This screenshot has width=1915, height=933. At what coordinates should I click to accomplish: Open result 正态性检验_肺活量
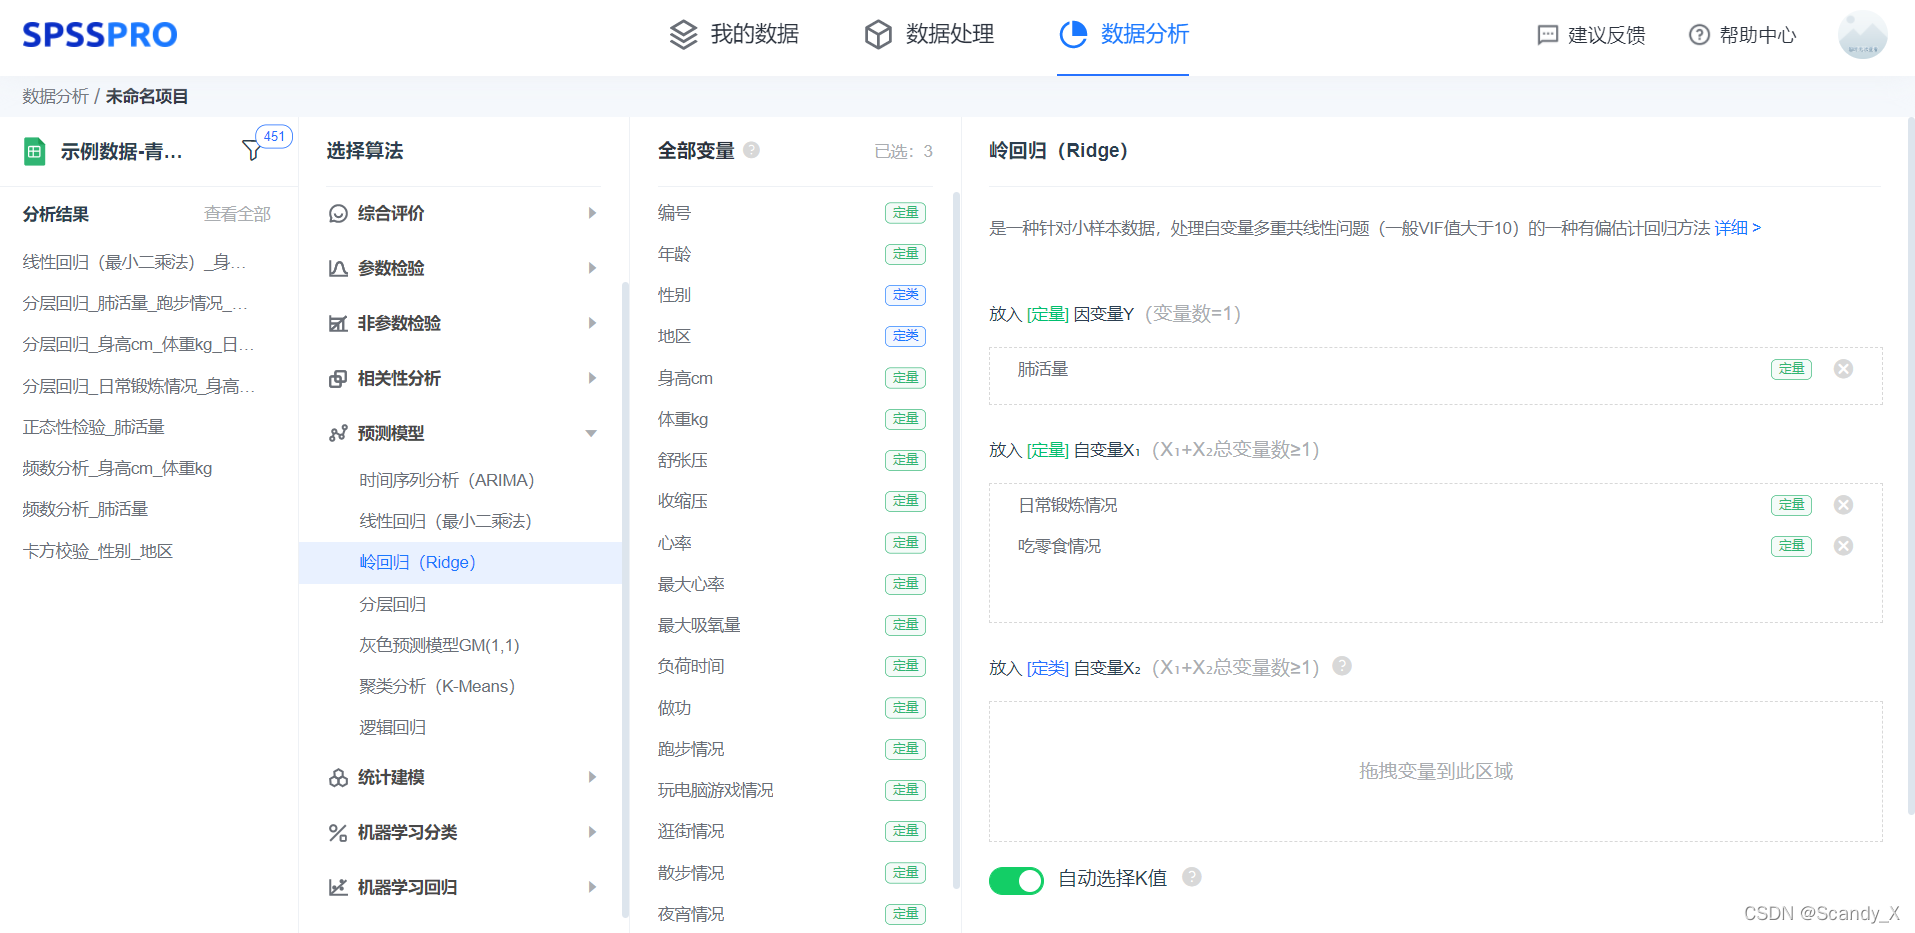click(x=94, y=427)
